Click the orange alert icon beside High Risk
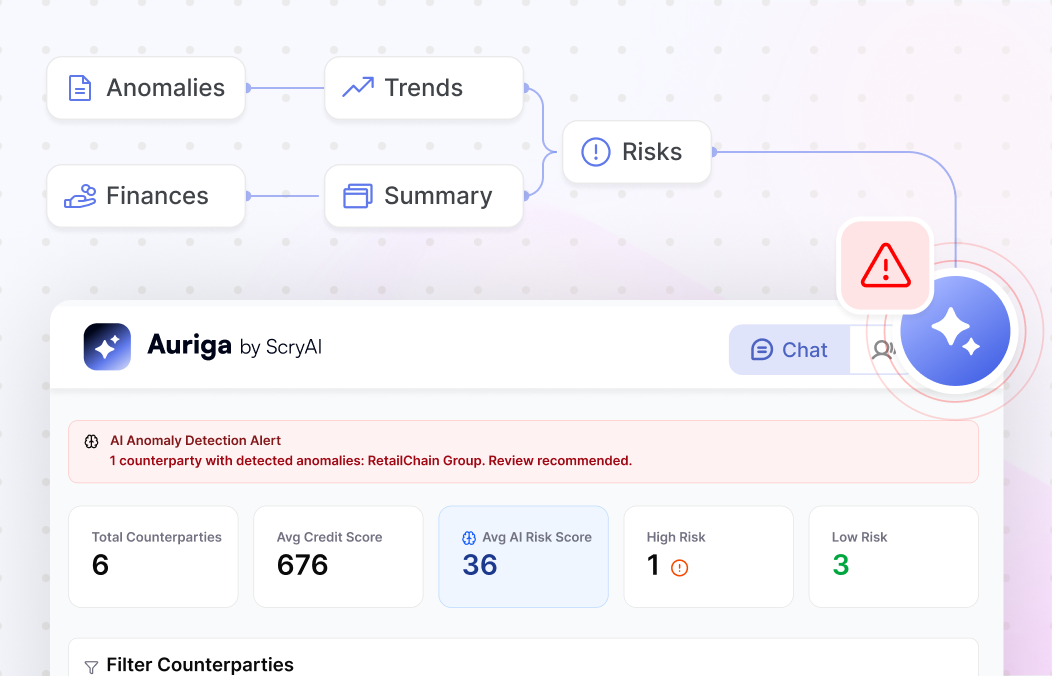The height and width of the screenshot is (676, 1052). pyautogui.click(x=680, y=568)
